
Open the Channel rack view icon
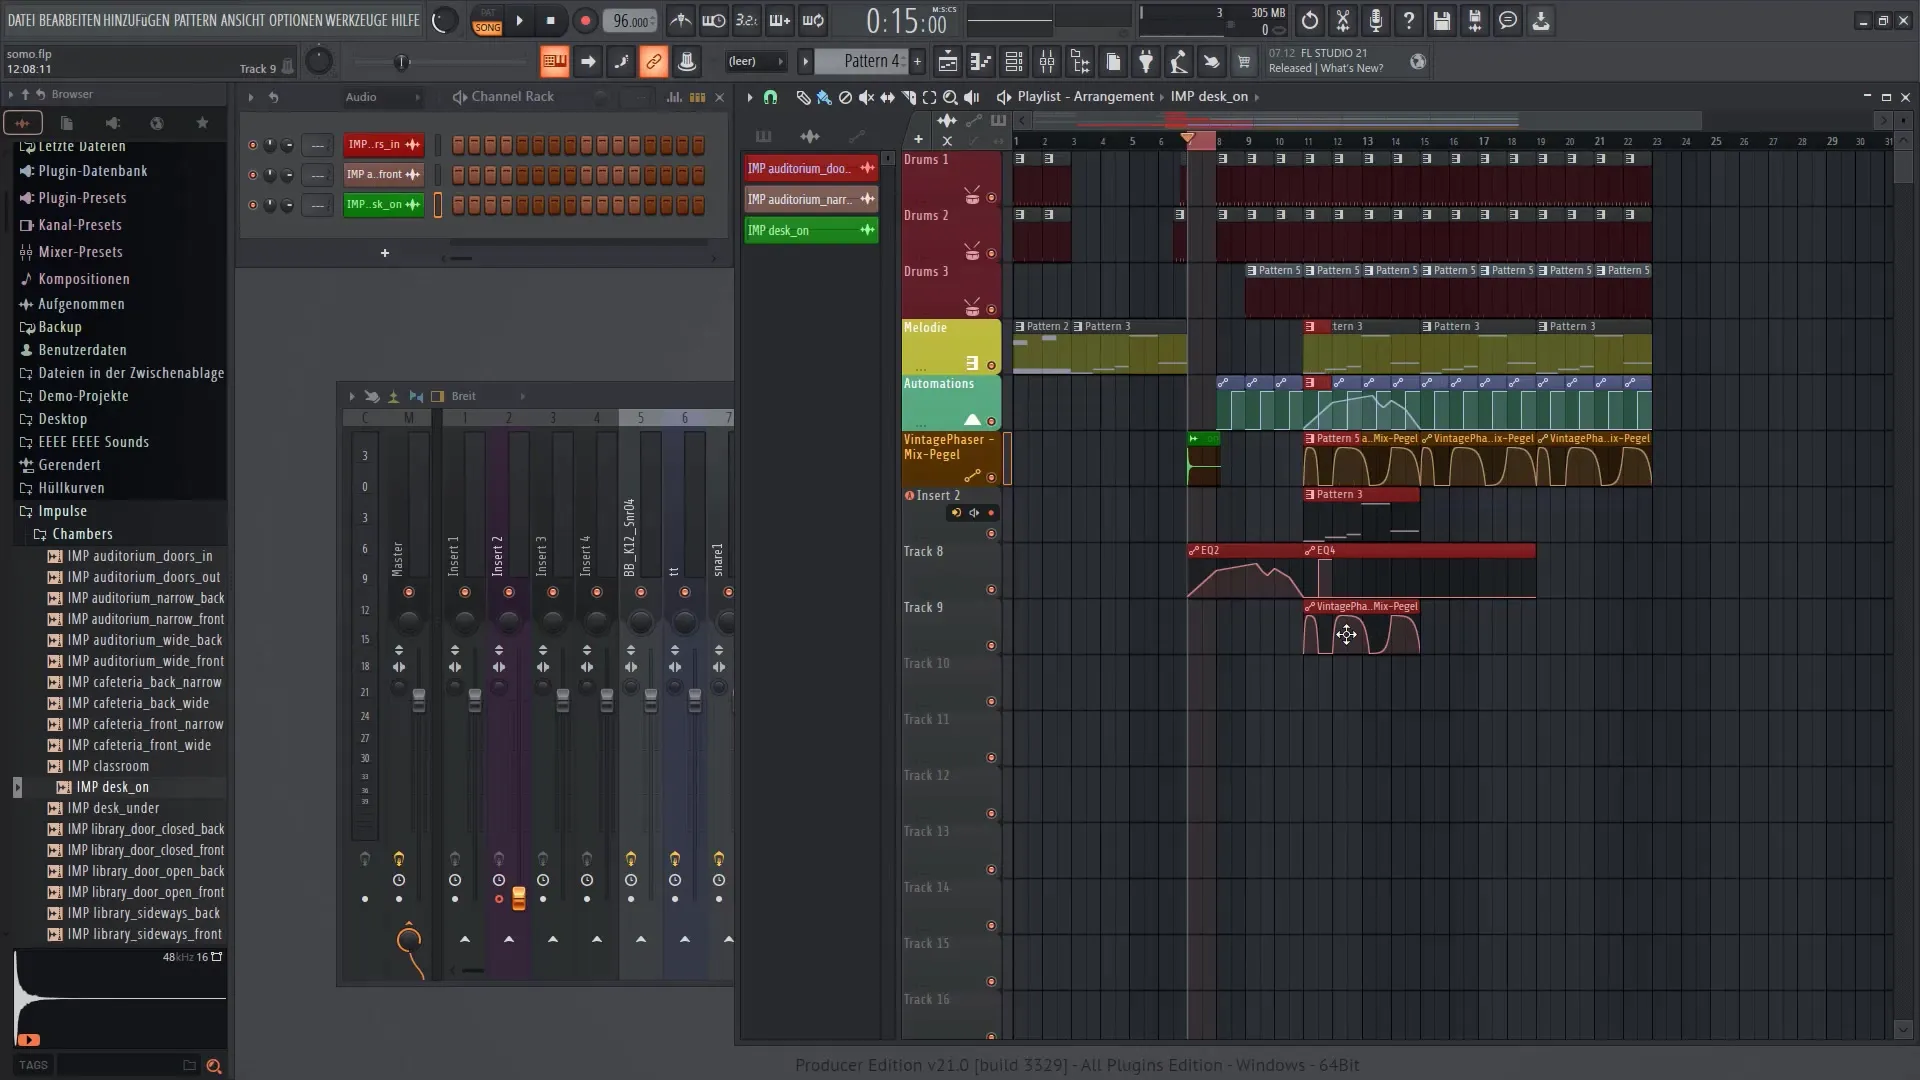pos(1013,62)
